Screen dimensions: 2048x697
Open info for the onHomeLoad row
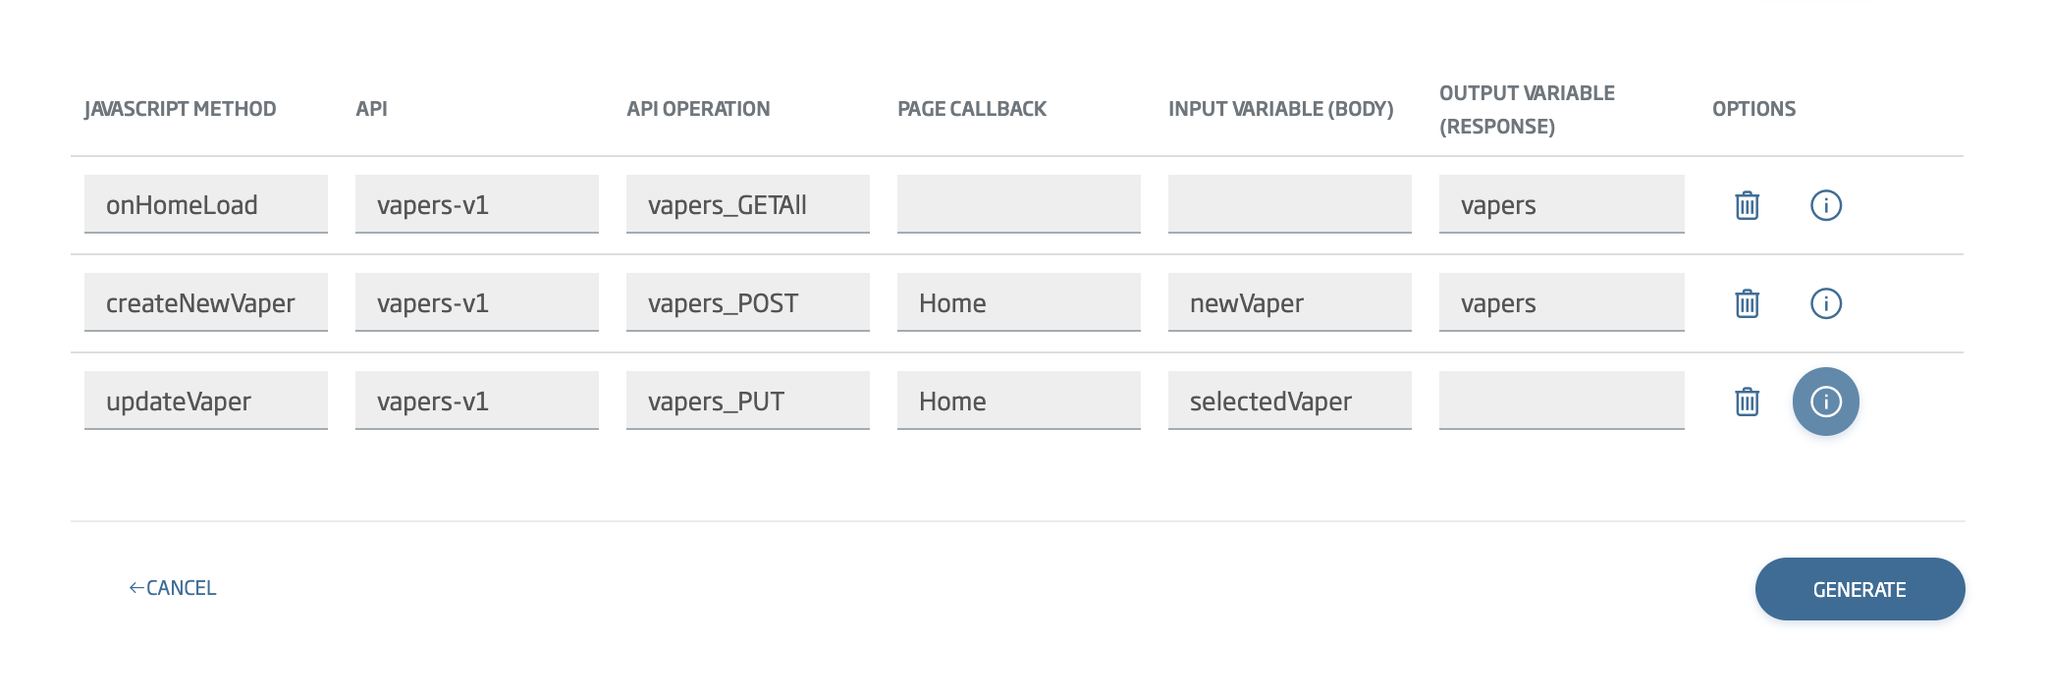(1825, 204)
